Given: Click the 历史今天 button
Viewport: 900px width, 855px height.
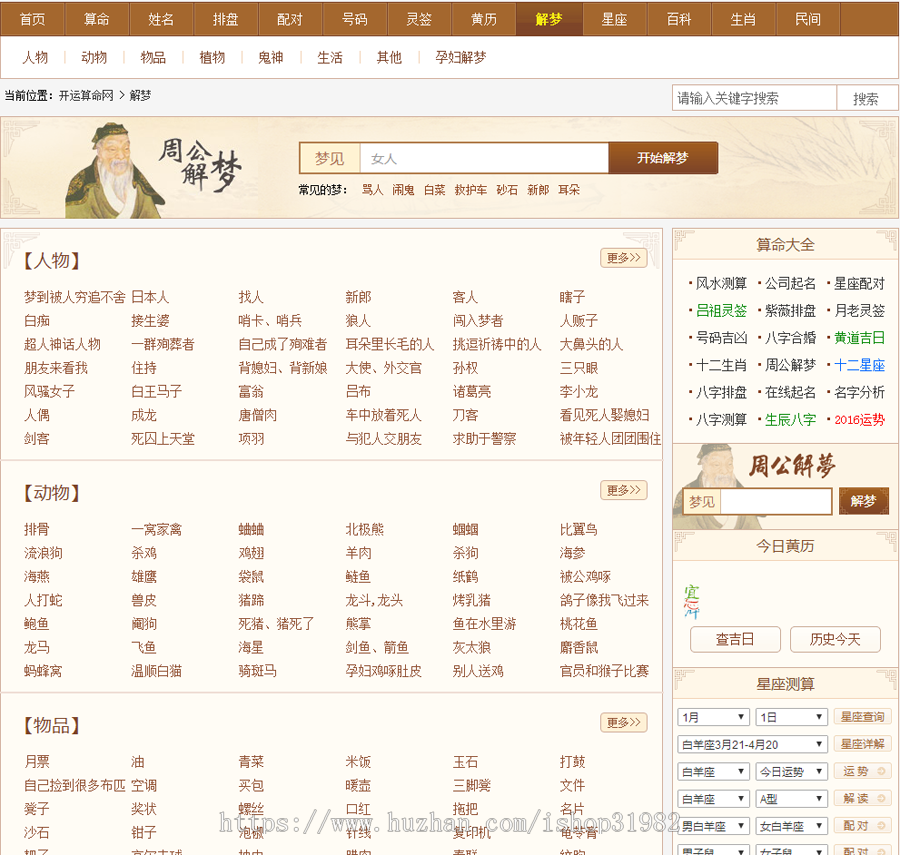Looking at the screenshot, I should tap(835, 639).
